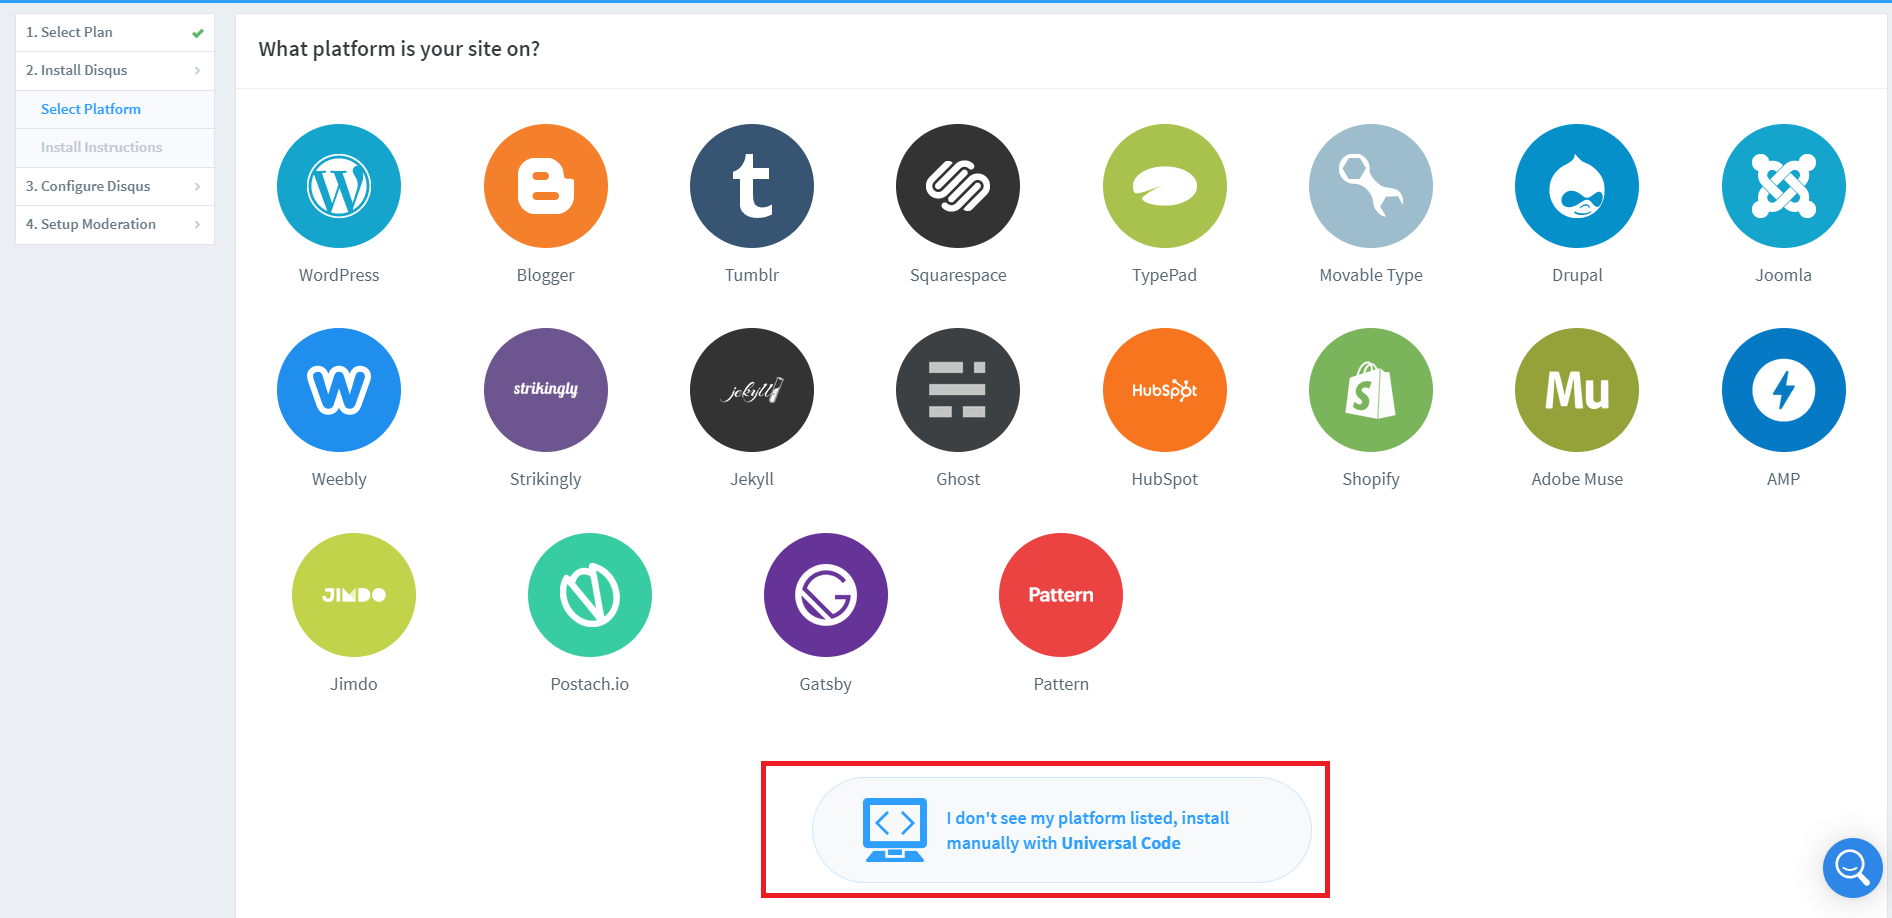Select the Movable Type wrench icon
Image resolution: width=1892 pixels, height=918 pixels.
click(x=1371, y=186)
